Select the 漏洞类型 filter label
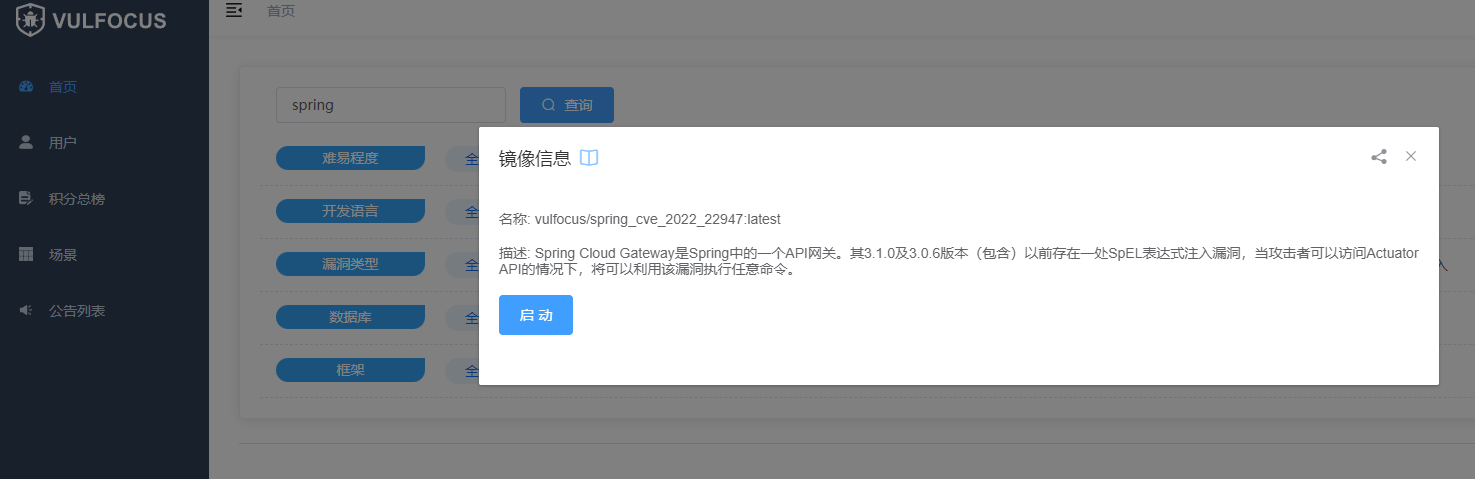1475x479 pixels. click(x=350, y=264)
